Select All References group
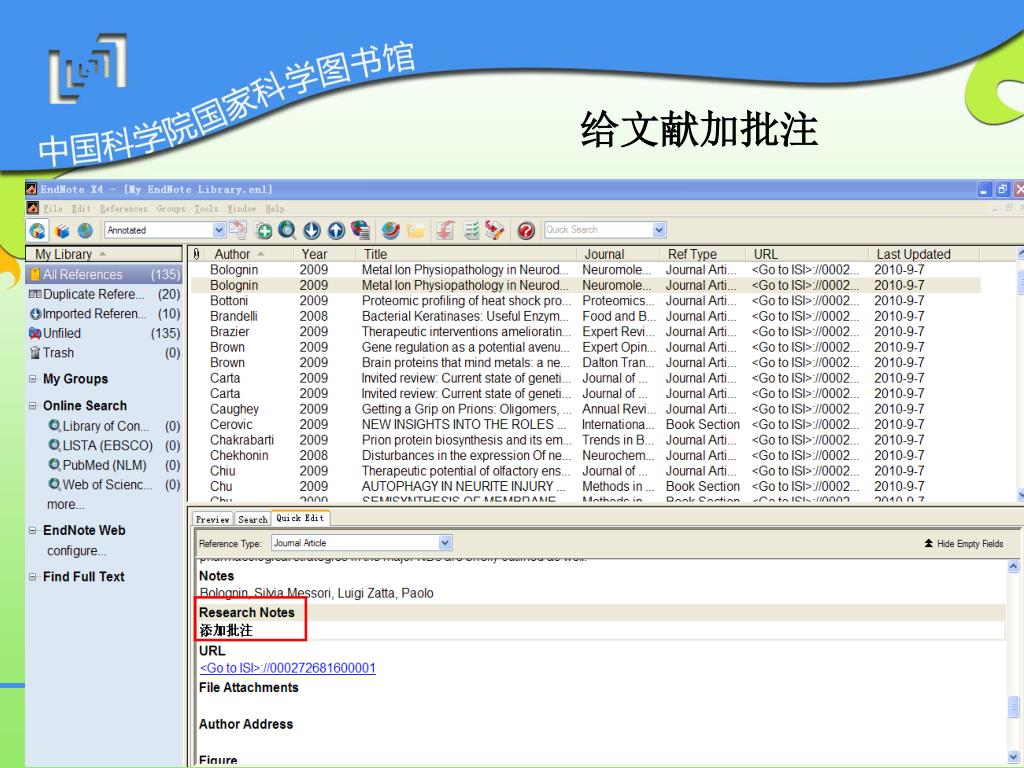The image size is (1024, 768). [x=104, y=274]
